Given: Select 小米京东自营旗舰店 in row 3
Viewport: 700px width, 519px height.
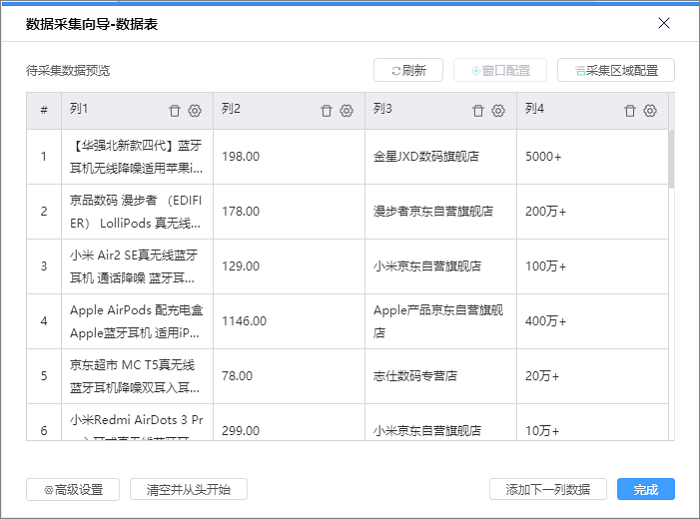Looking at the screenshot, I should (441, 266).
